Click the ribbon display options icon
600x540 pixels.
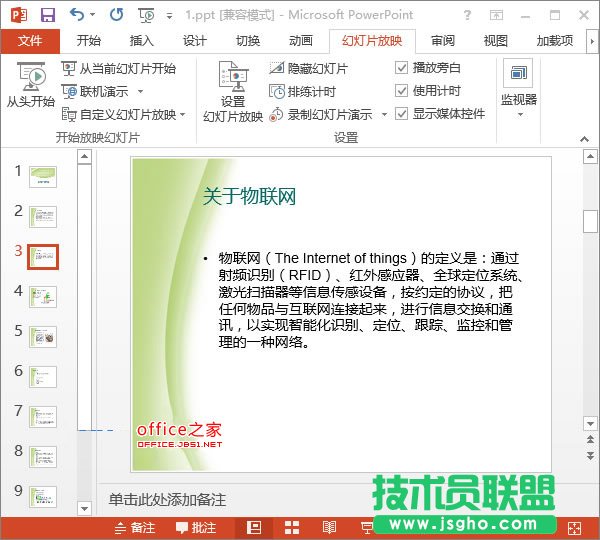click(x=496, y=15)
